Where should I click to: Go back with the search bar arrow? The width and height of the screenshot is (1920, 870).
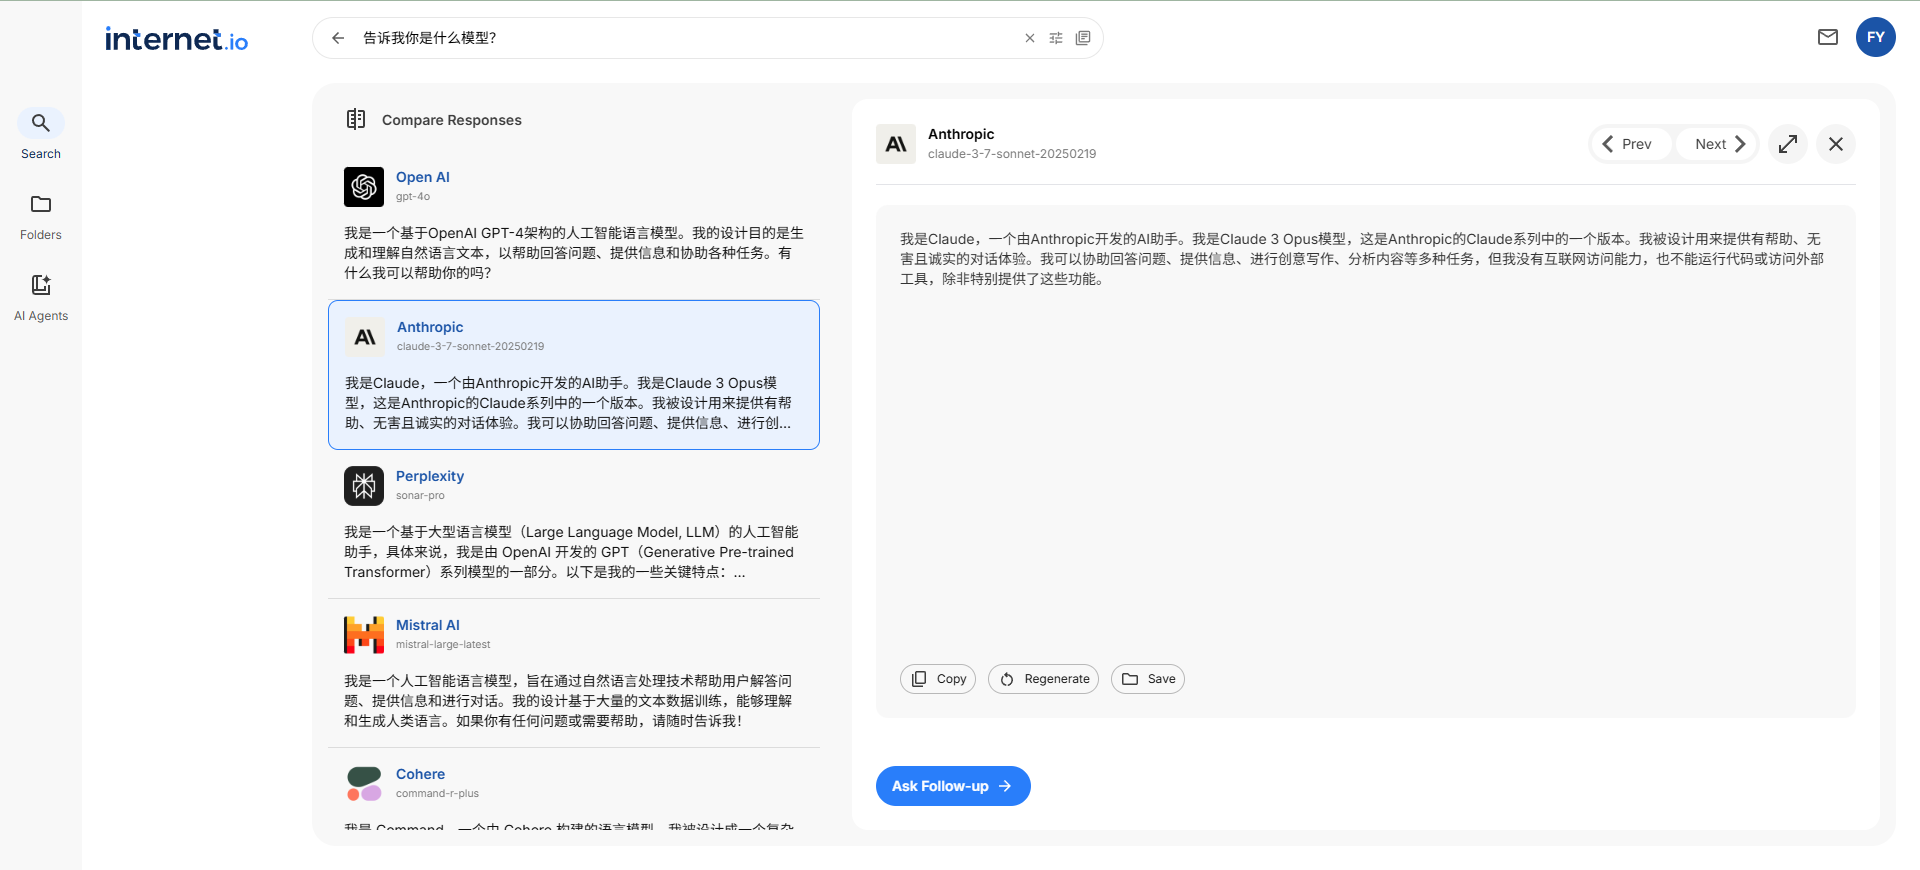pyautogui.click(x=338, y=38)
